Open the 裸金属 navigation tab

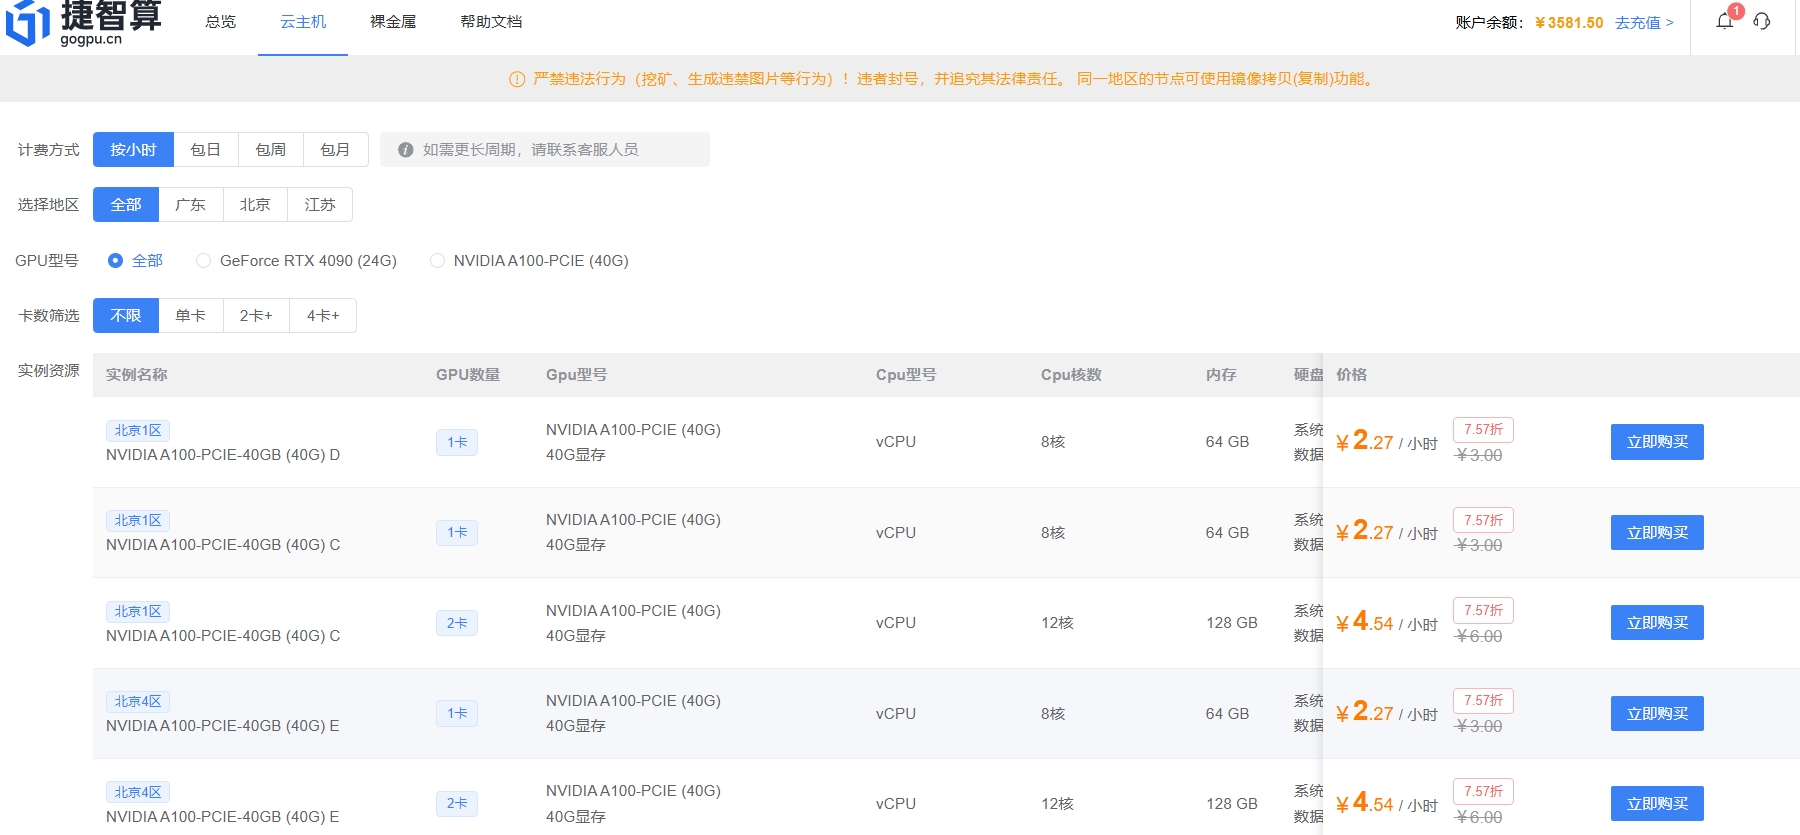point(393,22)
